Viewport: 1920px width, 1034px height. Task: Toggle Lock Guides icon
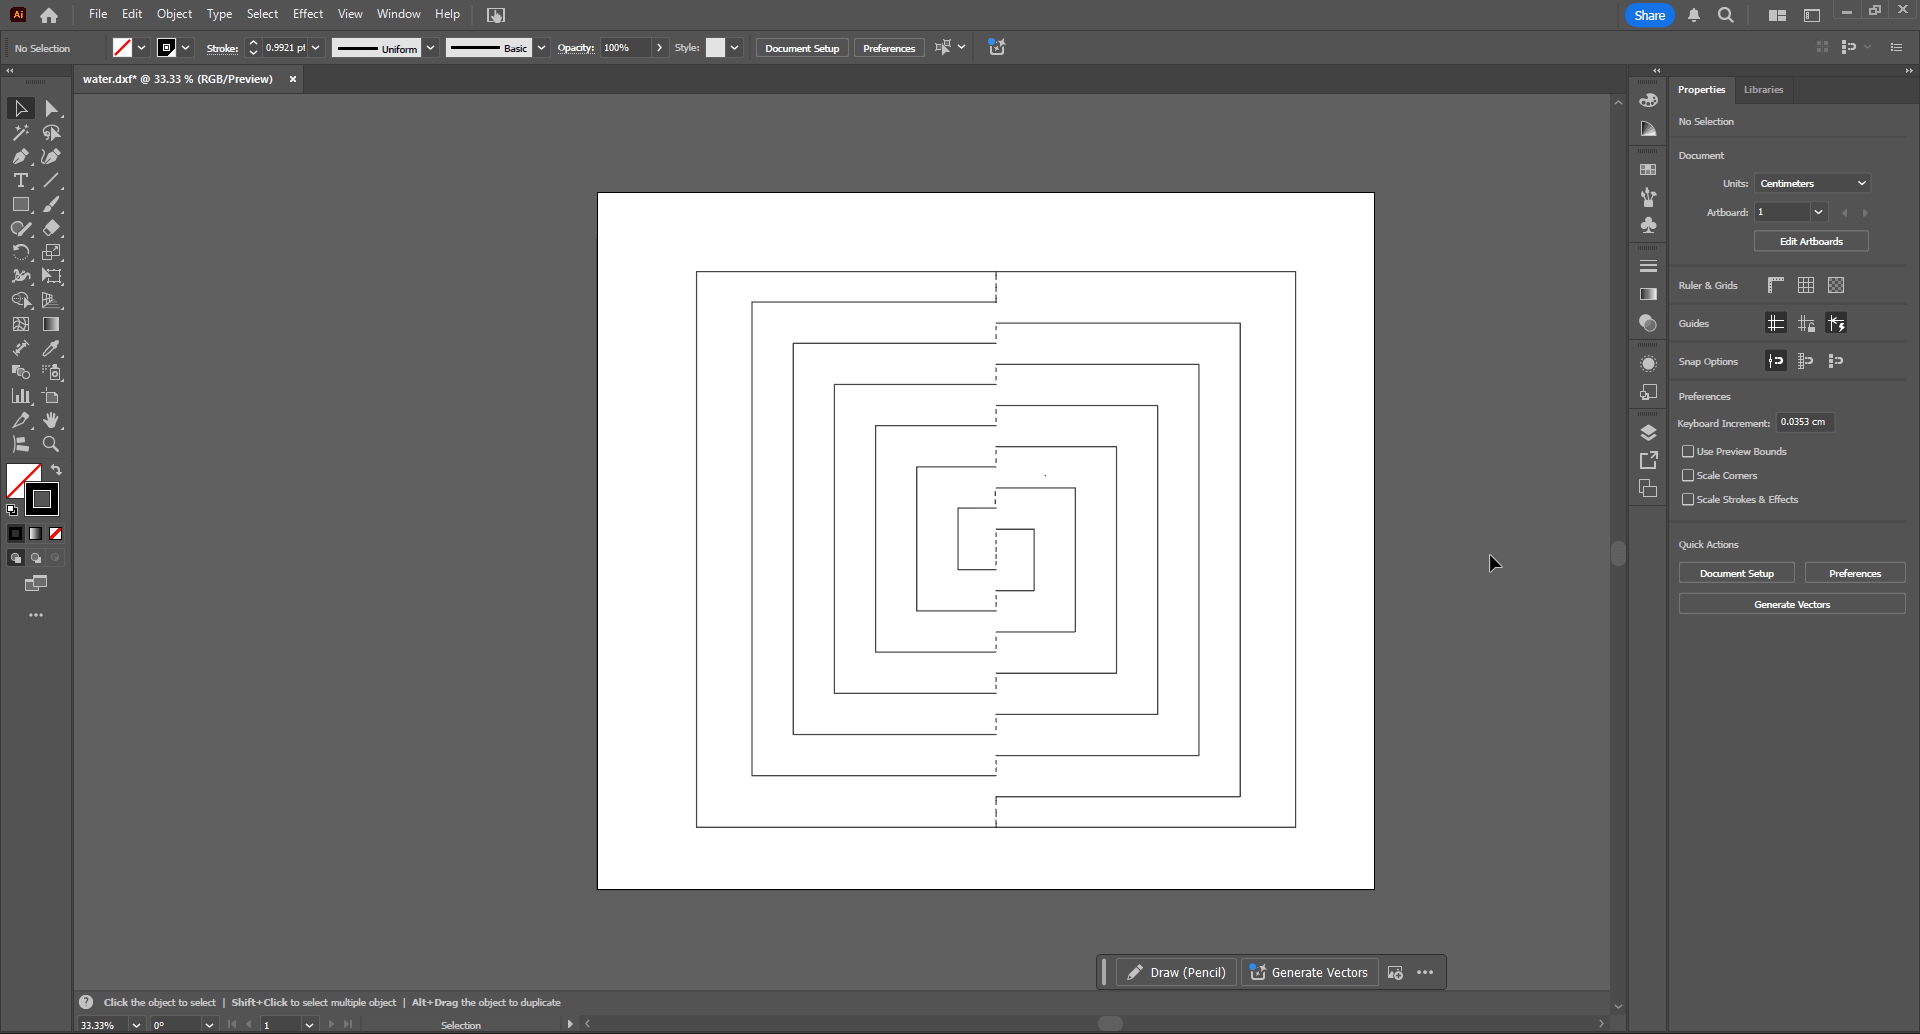click(1806, 323)
